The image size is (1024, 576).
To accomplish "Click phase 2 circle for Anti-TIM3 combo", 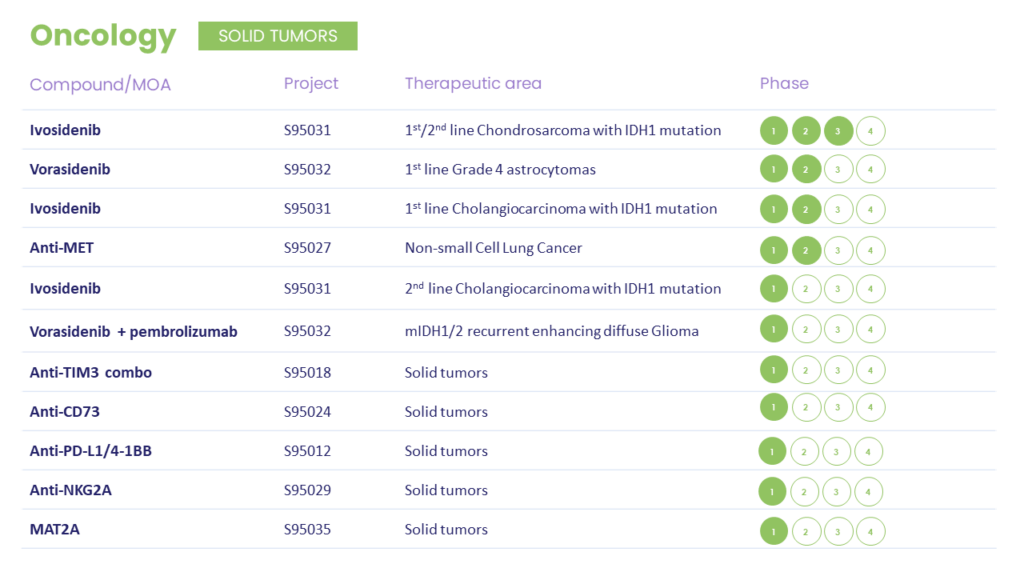I will (x=806, y=370).
